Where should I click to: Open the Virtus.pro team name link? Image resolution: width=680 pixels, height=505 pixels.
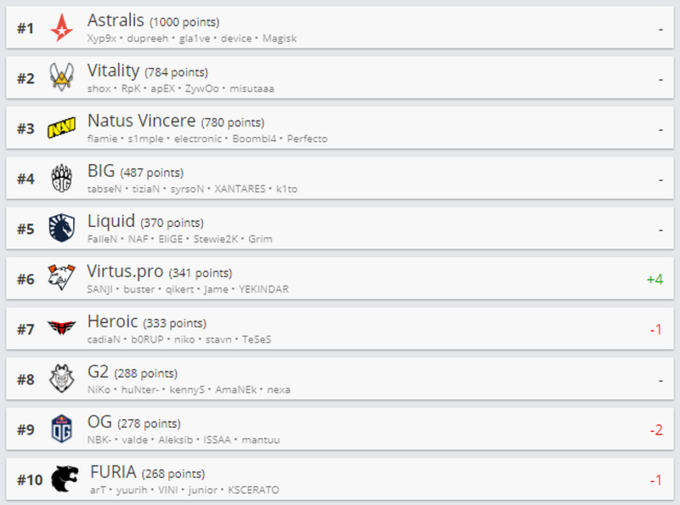[x=125, y=272]
